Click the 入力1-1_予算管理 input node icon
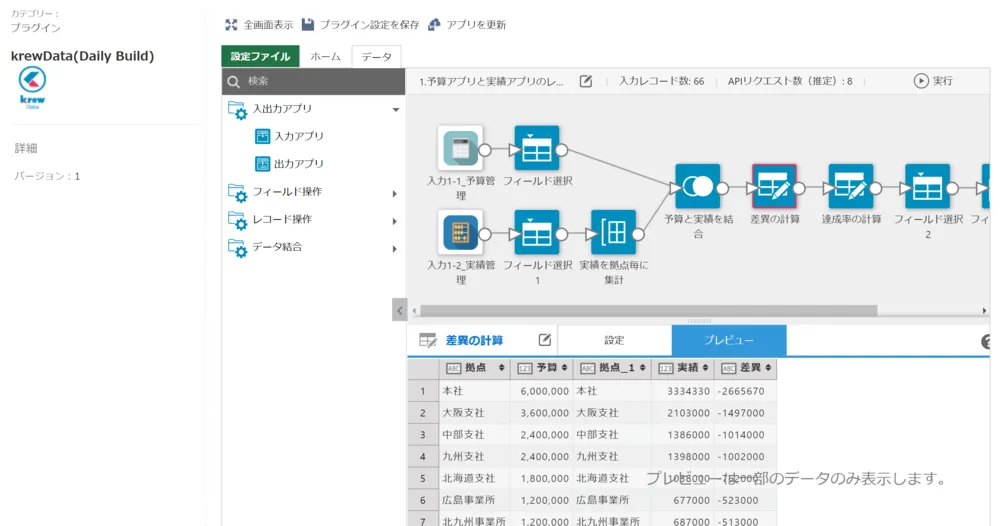The image size is (1000, 526). (460, 149)
